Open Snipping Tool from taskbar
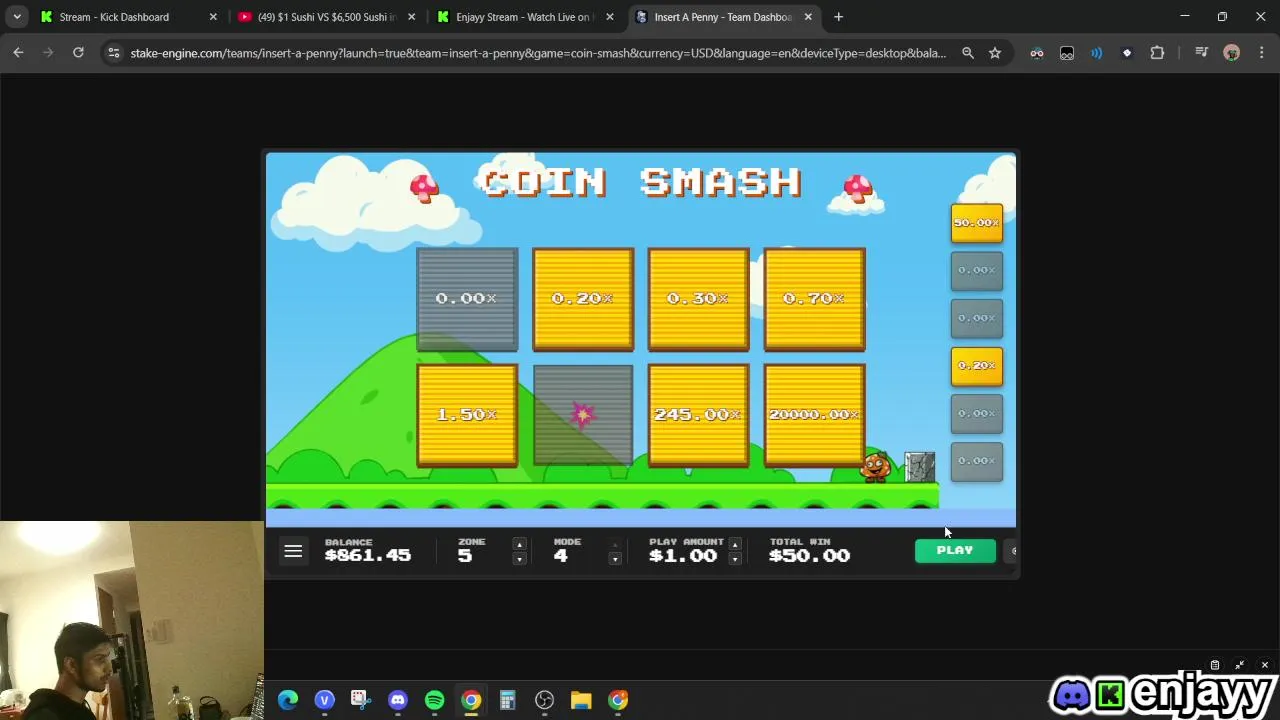Image resolution: width=1280 pixels, height=720 pixels. (x=361, y=700)
